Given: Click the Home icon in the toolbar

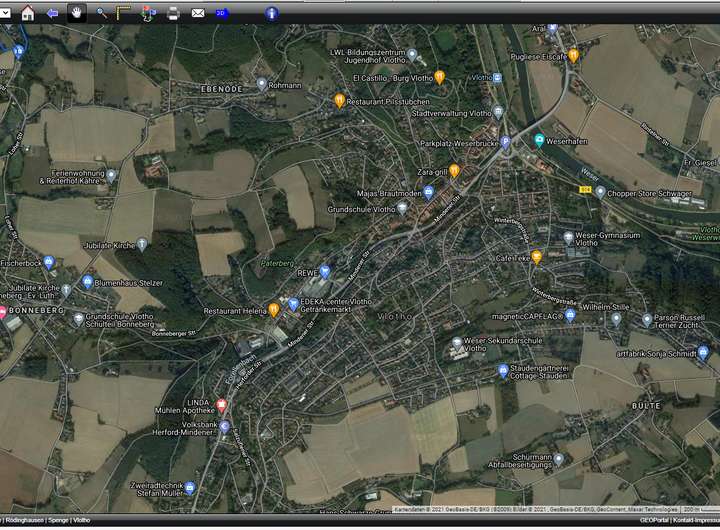Looking at the screenshot, I should click(27, 13).
